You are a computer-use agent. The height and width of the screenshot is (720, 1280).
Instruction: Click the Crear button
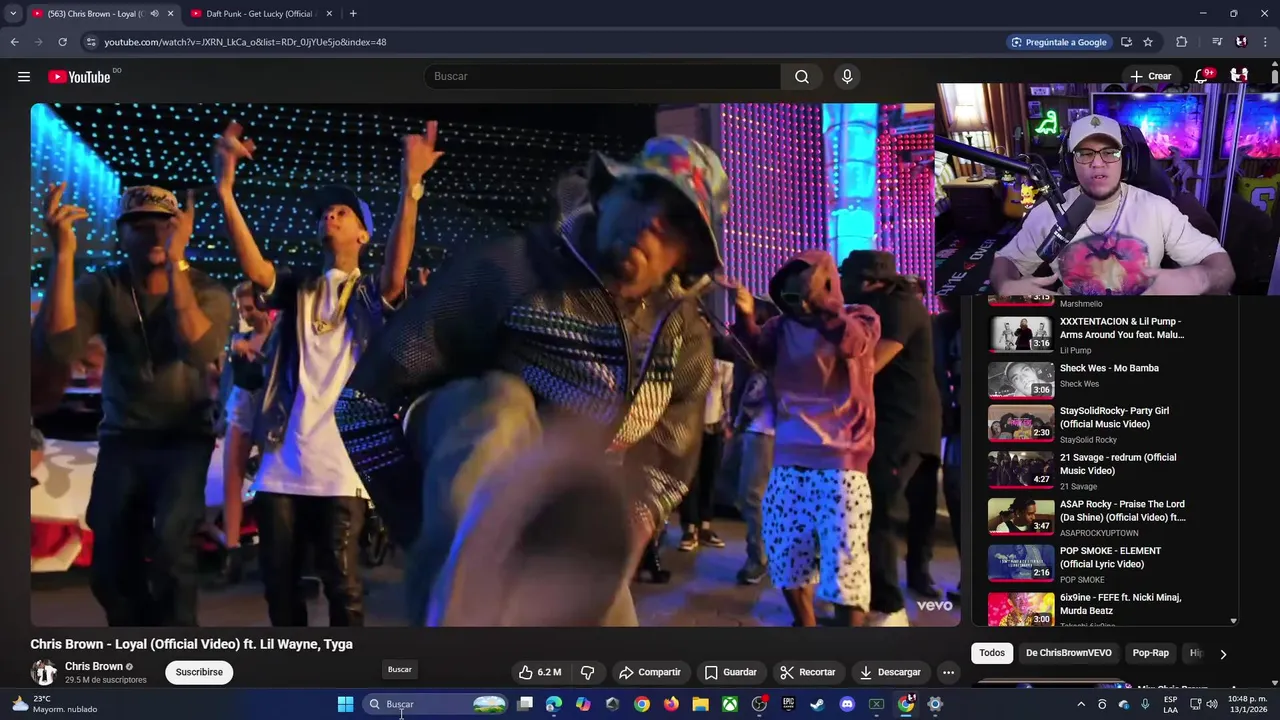[x=1150, y=76]
